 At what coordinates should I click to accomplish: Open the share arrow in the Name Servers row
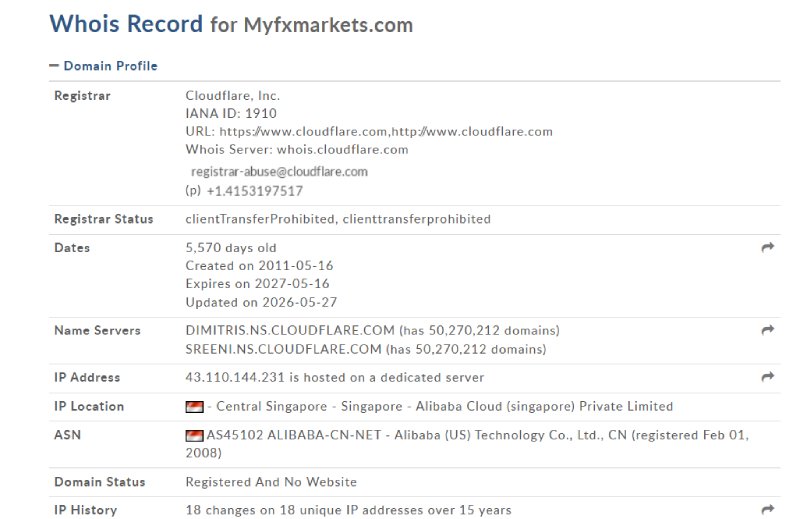[767, 330]
